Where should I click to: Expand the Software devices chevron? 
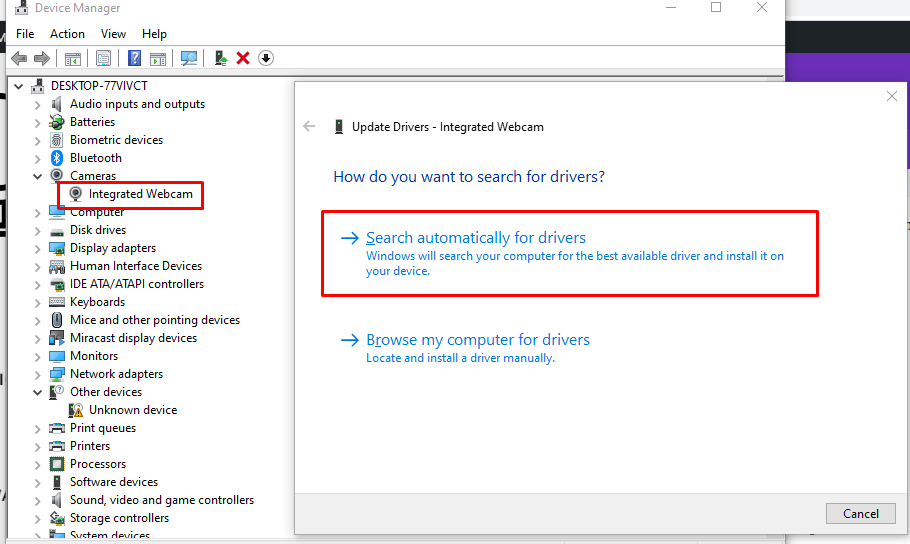tap(37, 483)
